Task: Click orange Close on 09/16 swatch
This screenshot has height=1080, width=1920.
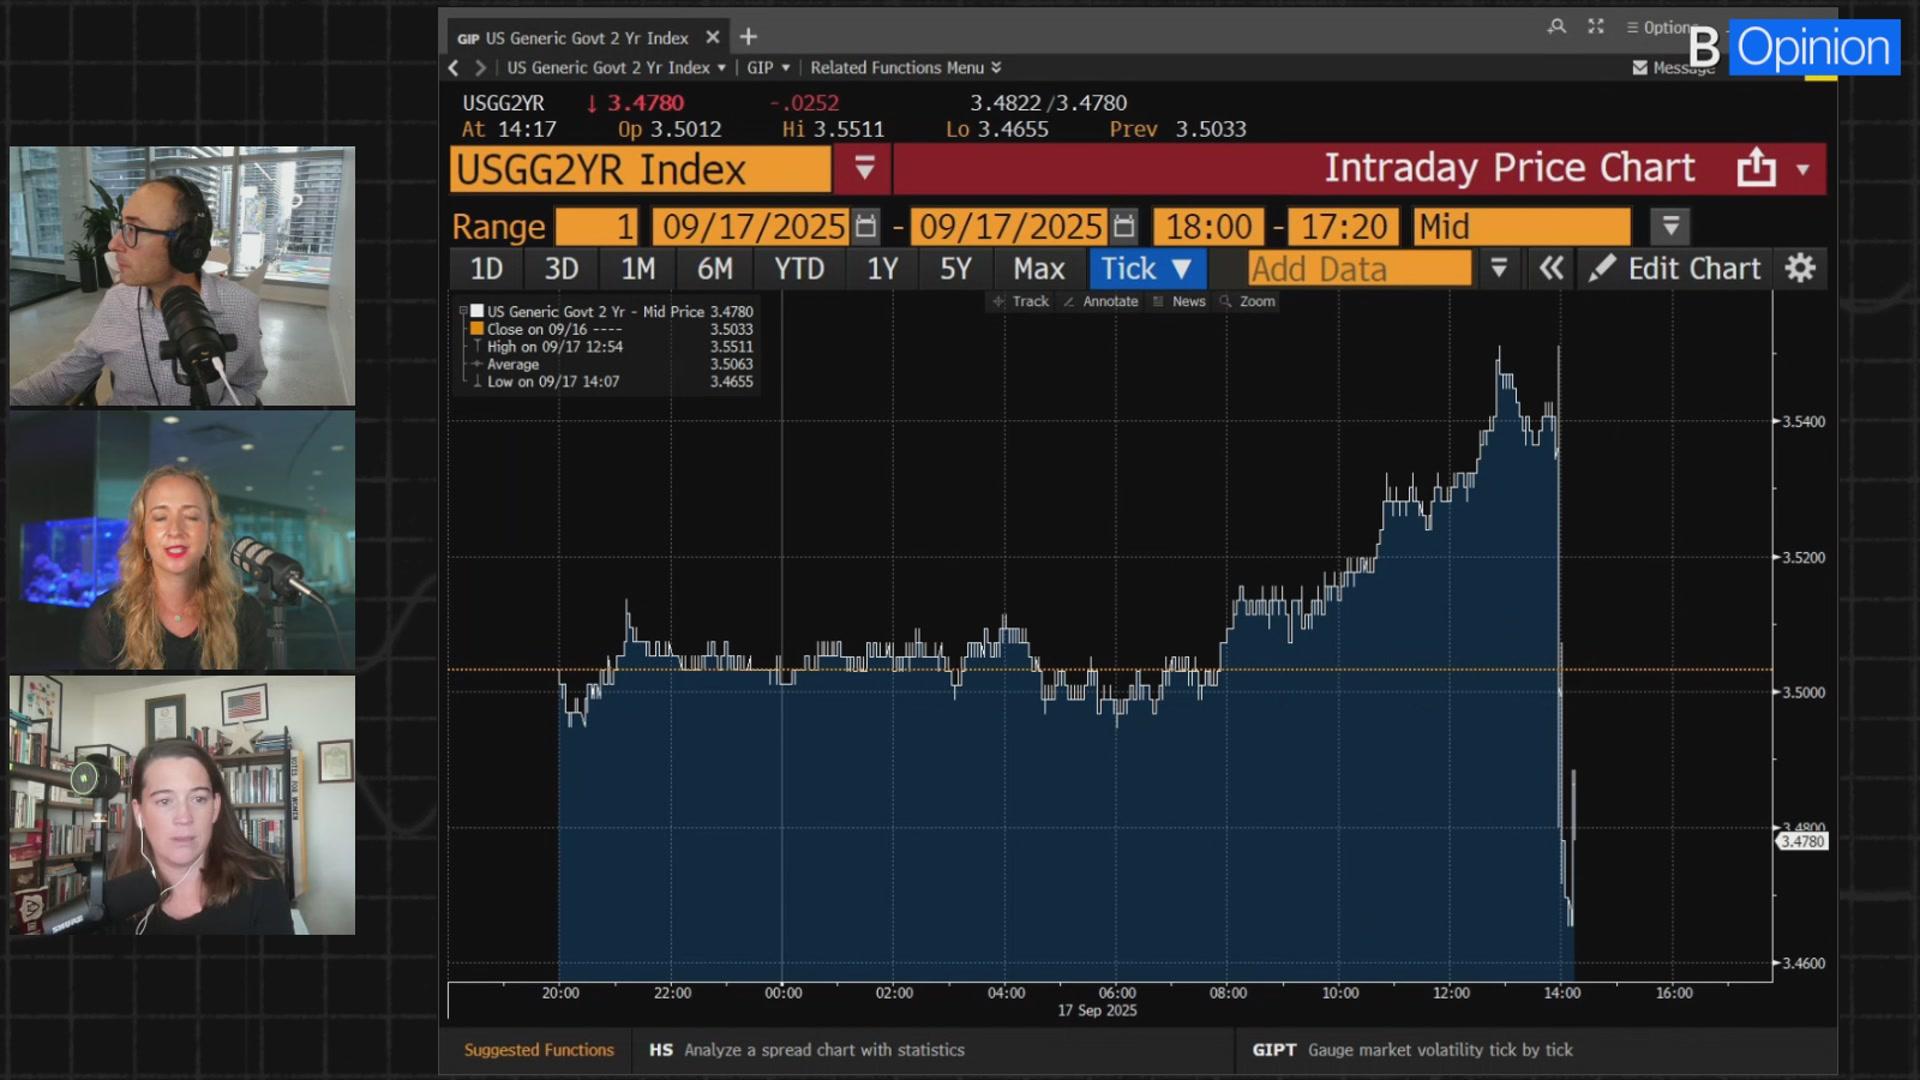Action: point(478,329)
